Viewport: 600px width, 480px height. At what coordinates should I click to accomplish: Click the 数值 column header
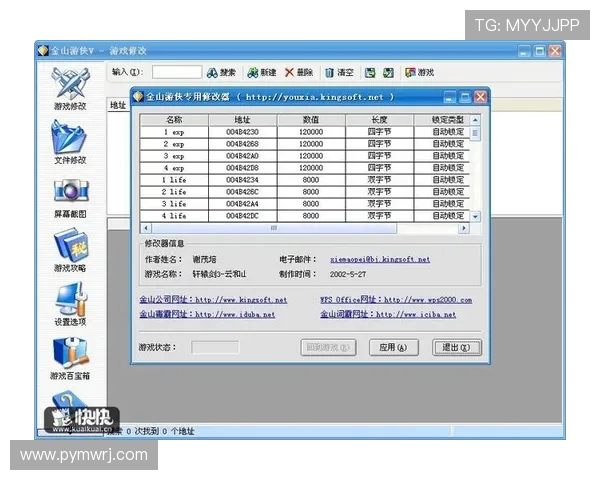tap(311, 120)
